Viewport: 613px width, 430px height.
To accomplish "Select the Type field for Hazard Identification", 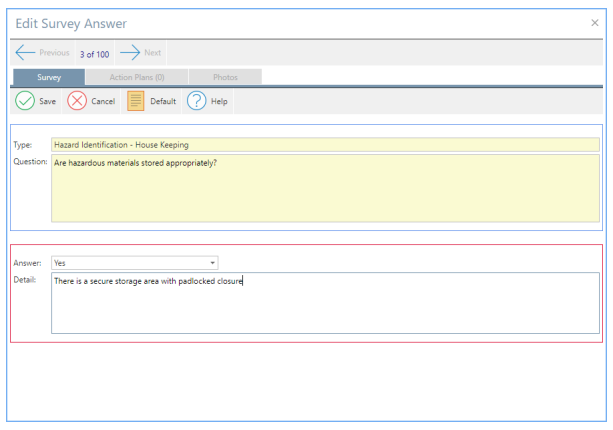I will point(325,144).
